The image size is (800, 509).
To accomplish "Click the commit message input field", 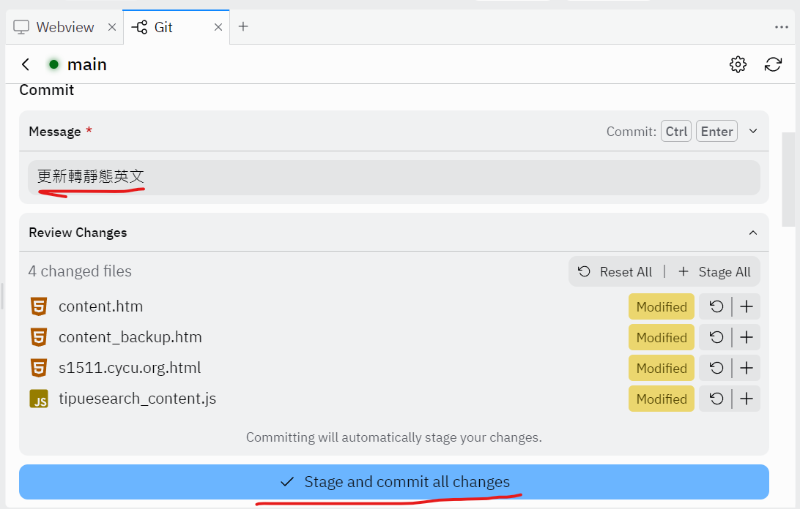I will pos(394,177).
